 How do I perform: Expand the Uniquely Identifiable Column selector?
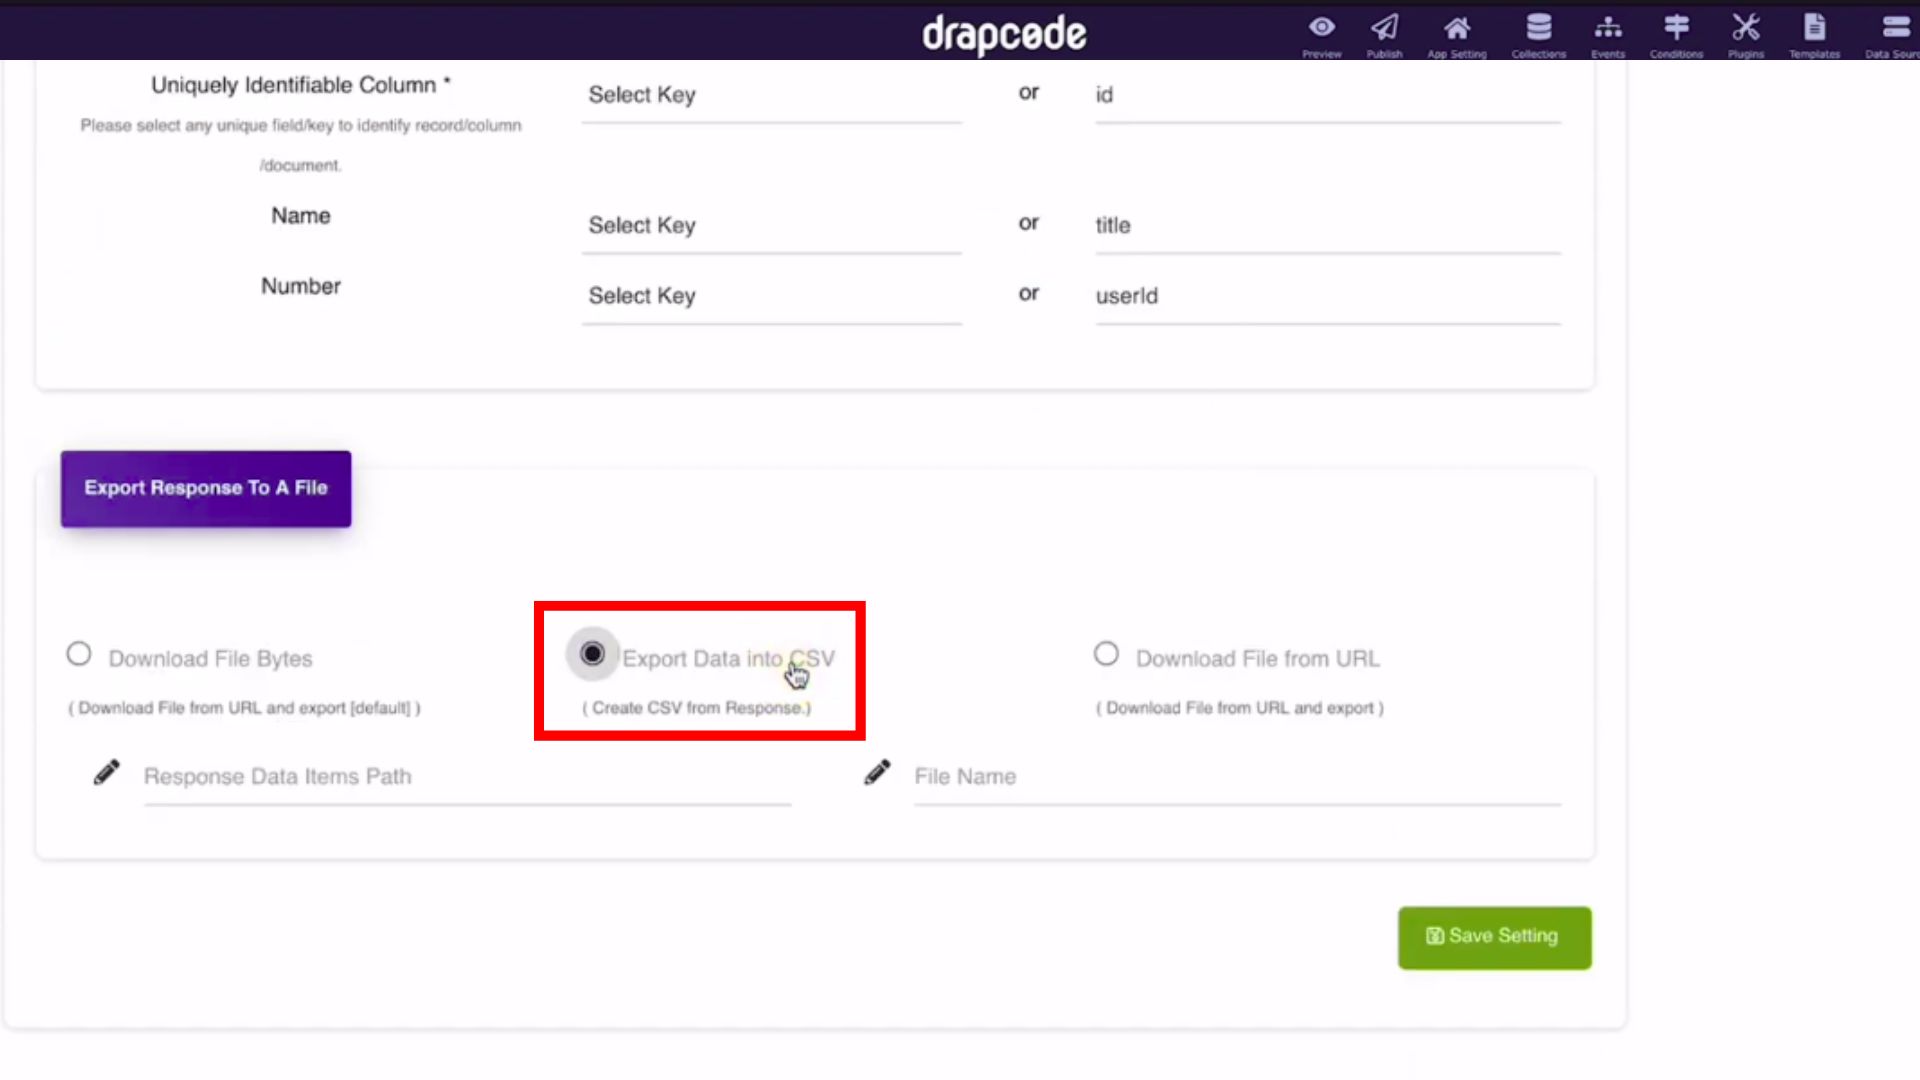pos(770,95)
